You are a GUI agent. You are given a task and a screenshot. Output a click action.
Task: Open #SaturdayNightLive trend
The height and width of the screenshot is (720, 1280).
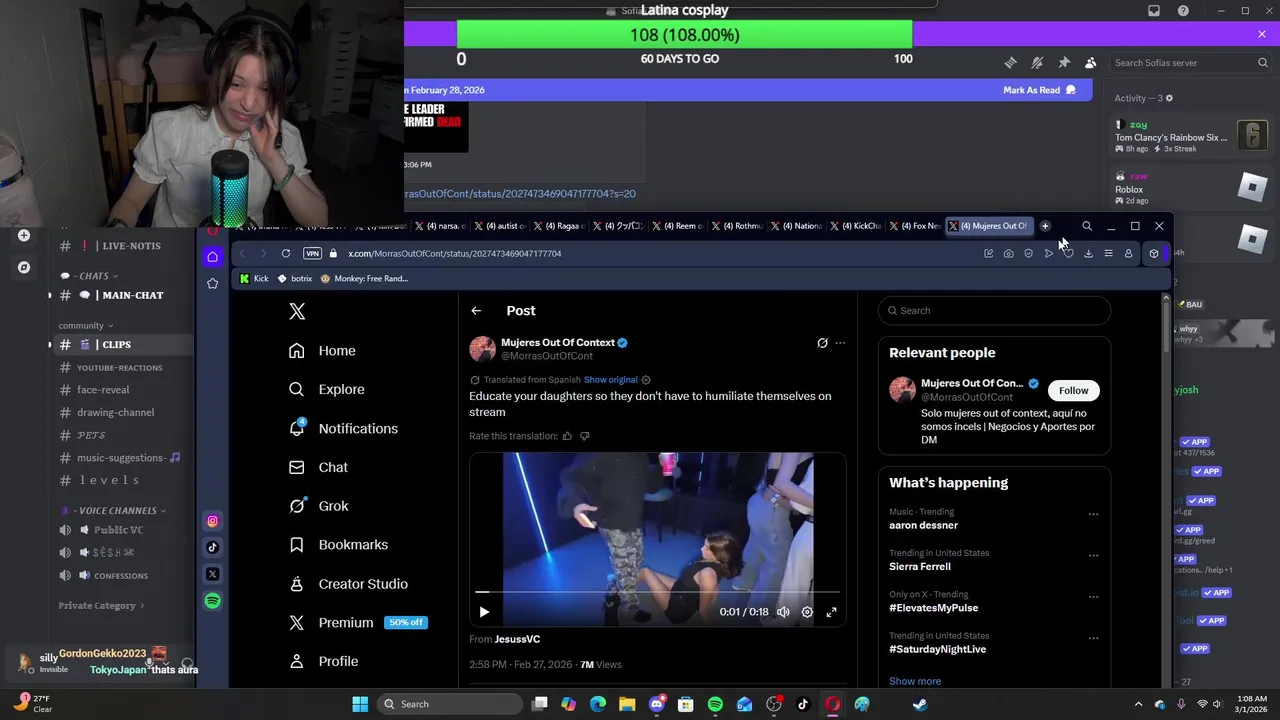(937, 649)
